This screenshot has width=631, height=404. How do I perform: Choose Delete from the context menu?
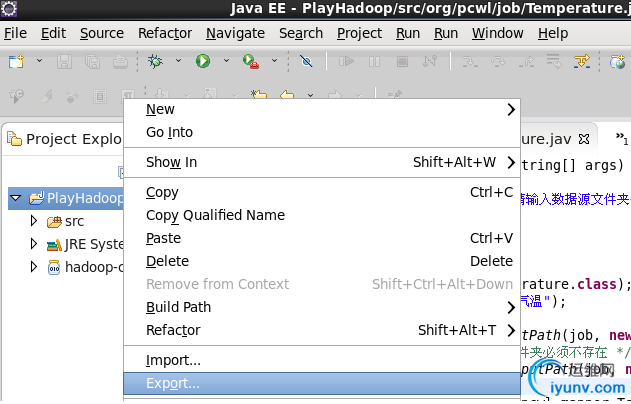click(x=322, y=261)
